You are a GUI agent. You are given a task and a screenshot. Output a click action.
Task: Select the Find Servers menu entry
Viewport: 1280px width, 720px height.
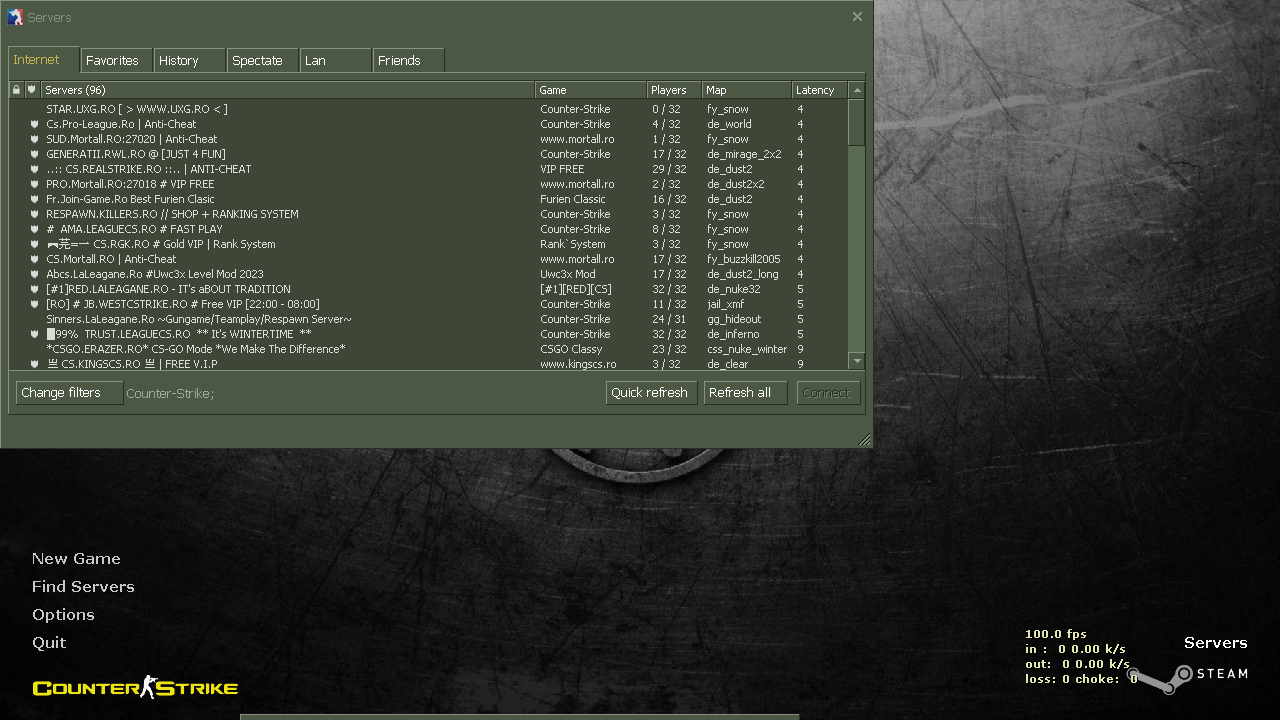click(83, 587)
